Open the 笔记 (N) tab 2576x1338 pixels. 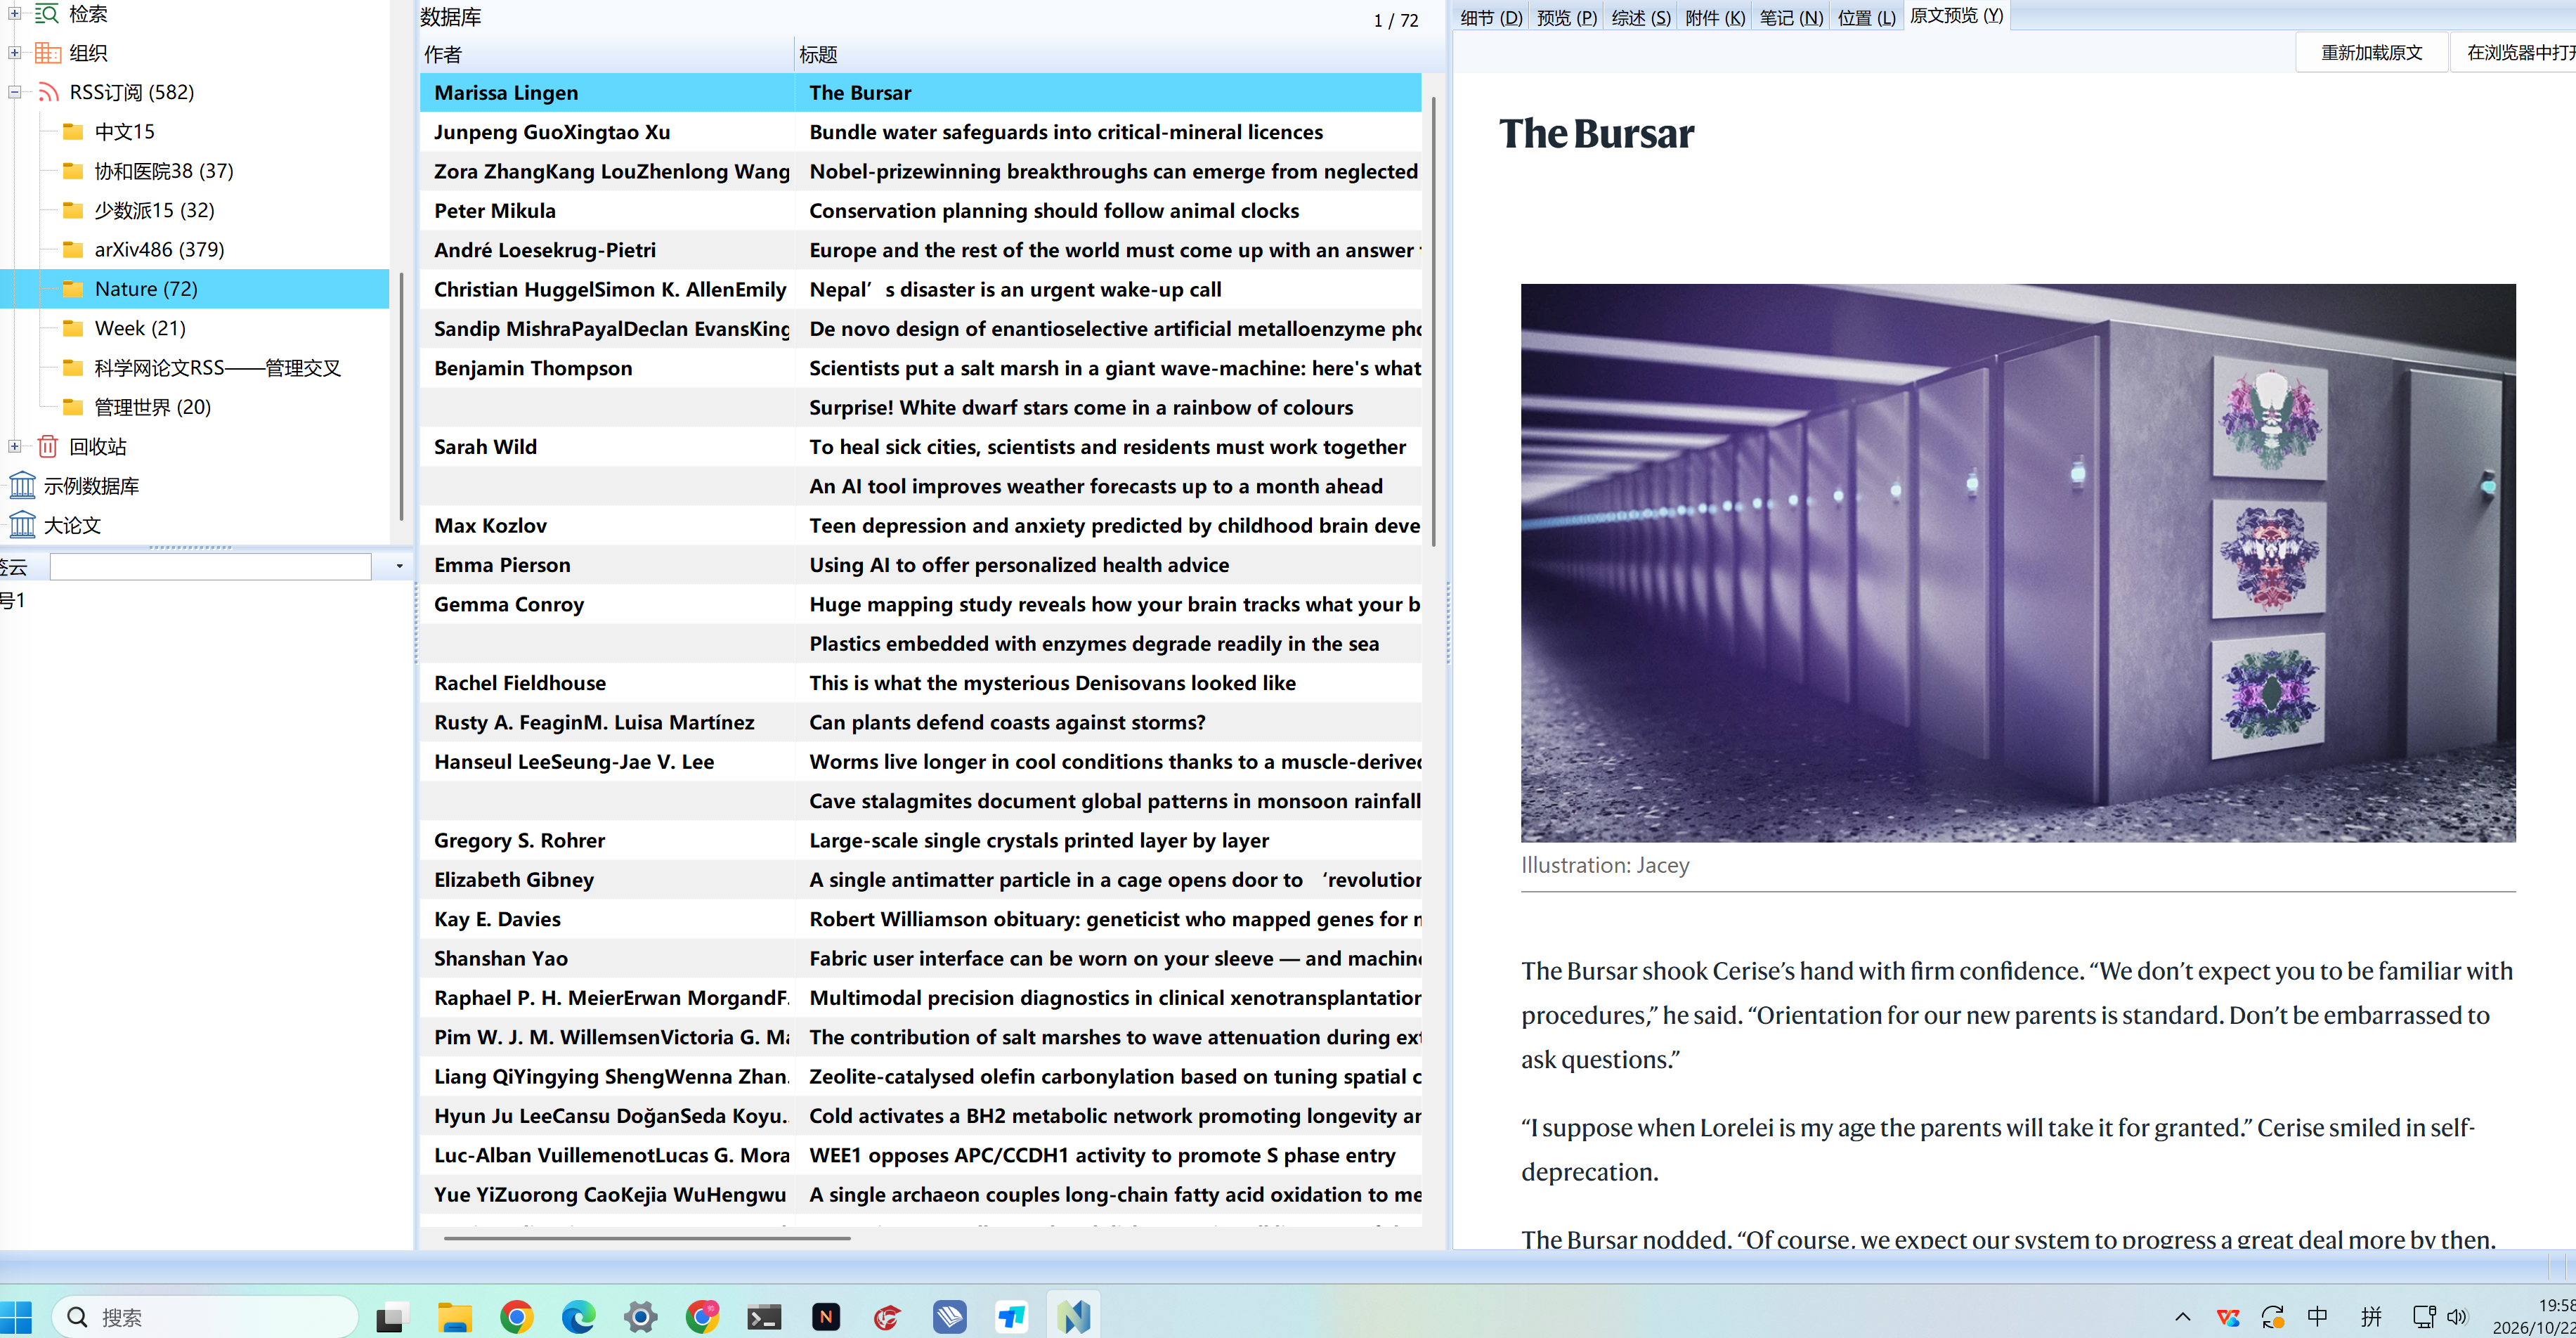pyautogui.click(x=1791, y=17)
